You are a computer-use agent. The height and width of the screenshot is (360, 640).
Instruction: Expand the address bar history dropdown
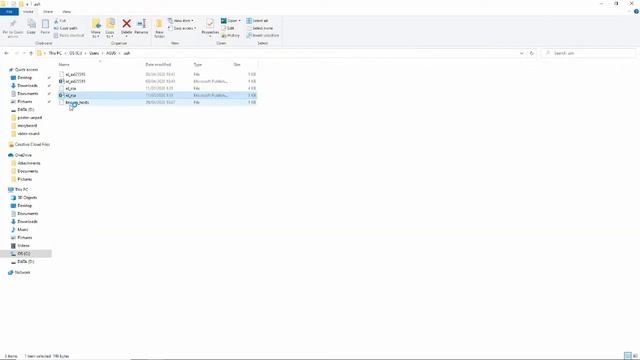[522, 53]
